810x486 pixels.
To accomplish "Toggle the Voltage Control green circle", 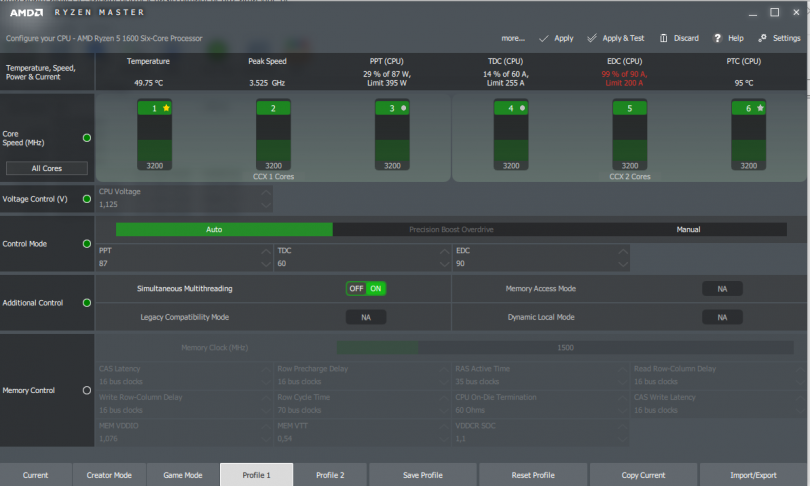I will click(87, 199).
